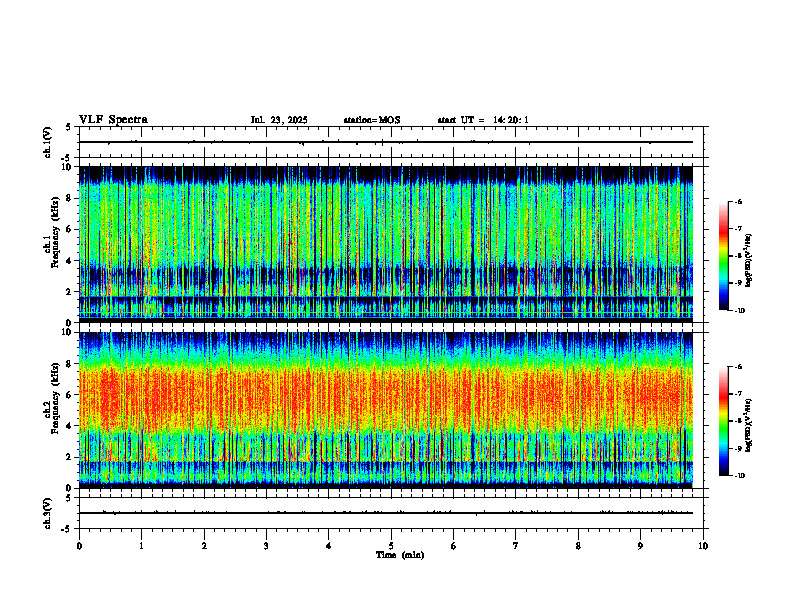Image resolution: width=792 pixels, height=612 pixels.
Task: Click inside the ch.2 spectrogram panel
Action: pos(386,410)
